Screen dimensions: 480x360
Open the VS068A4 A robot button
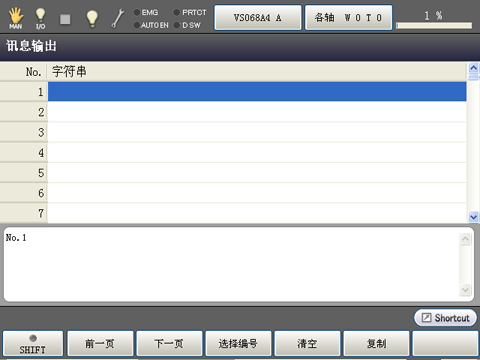tap(258, 18)
